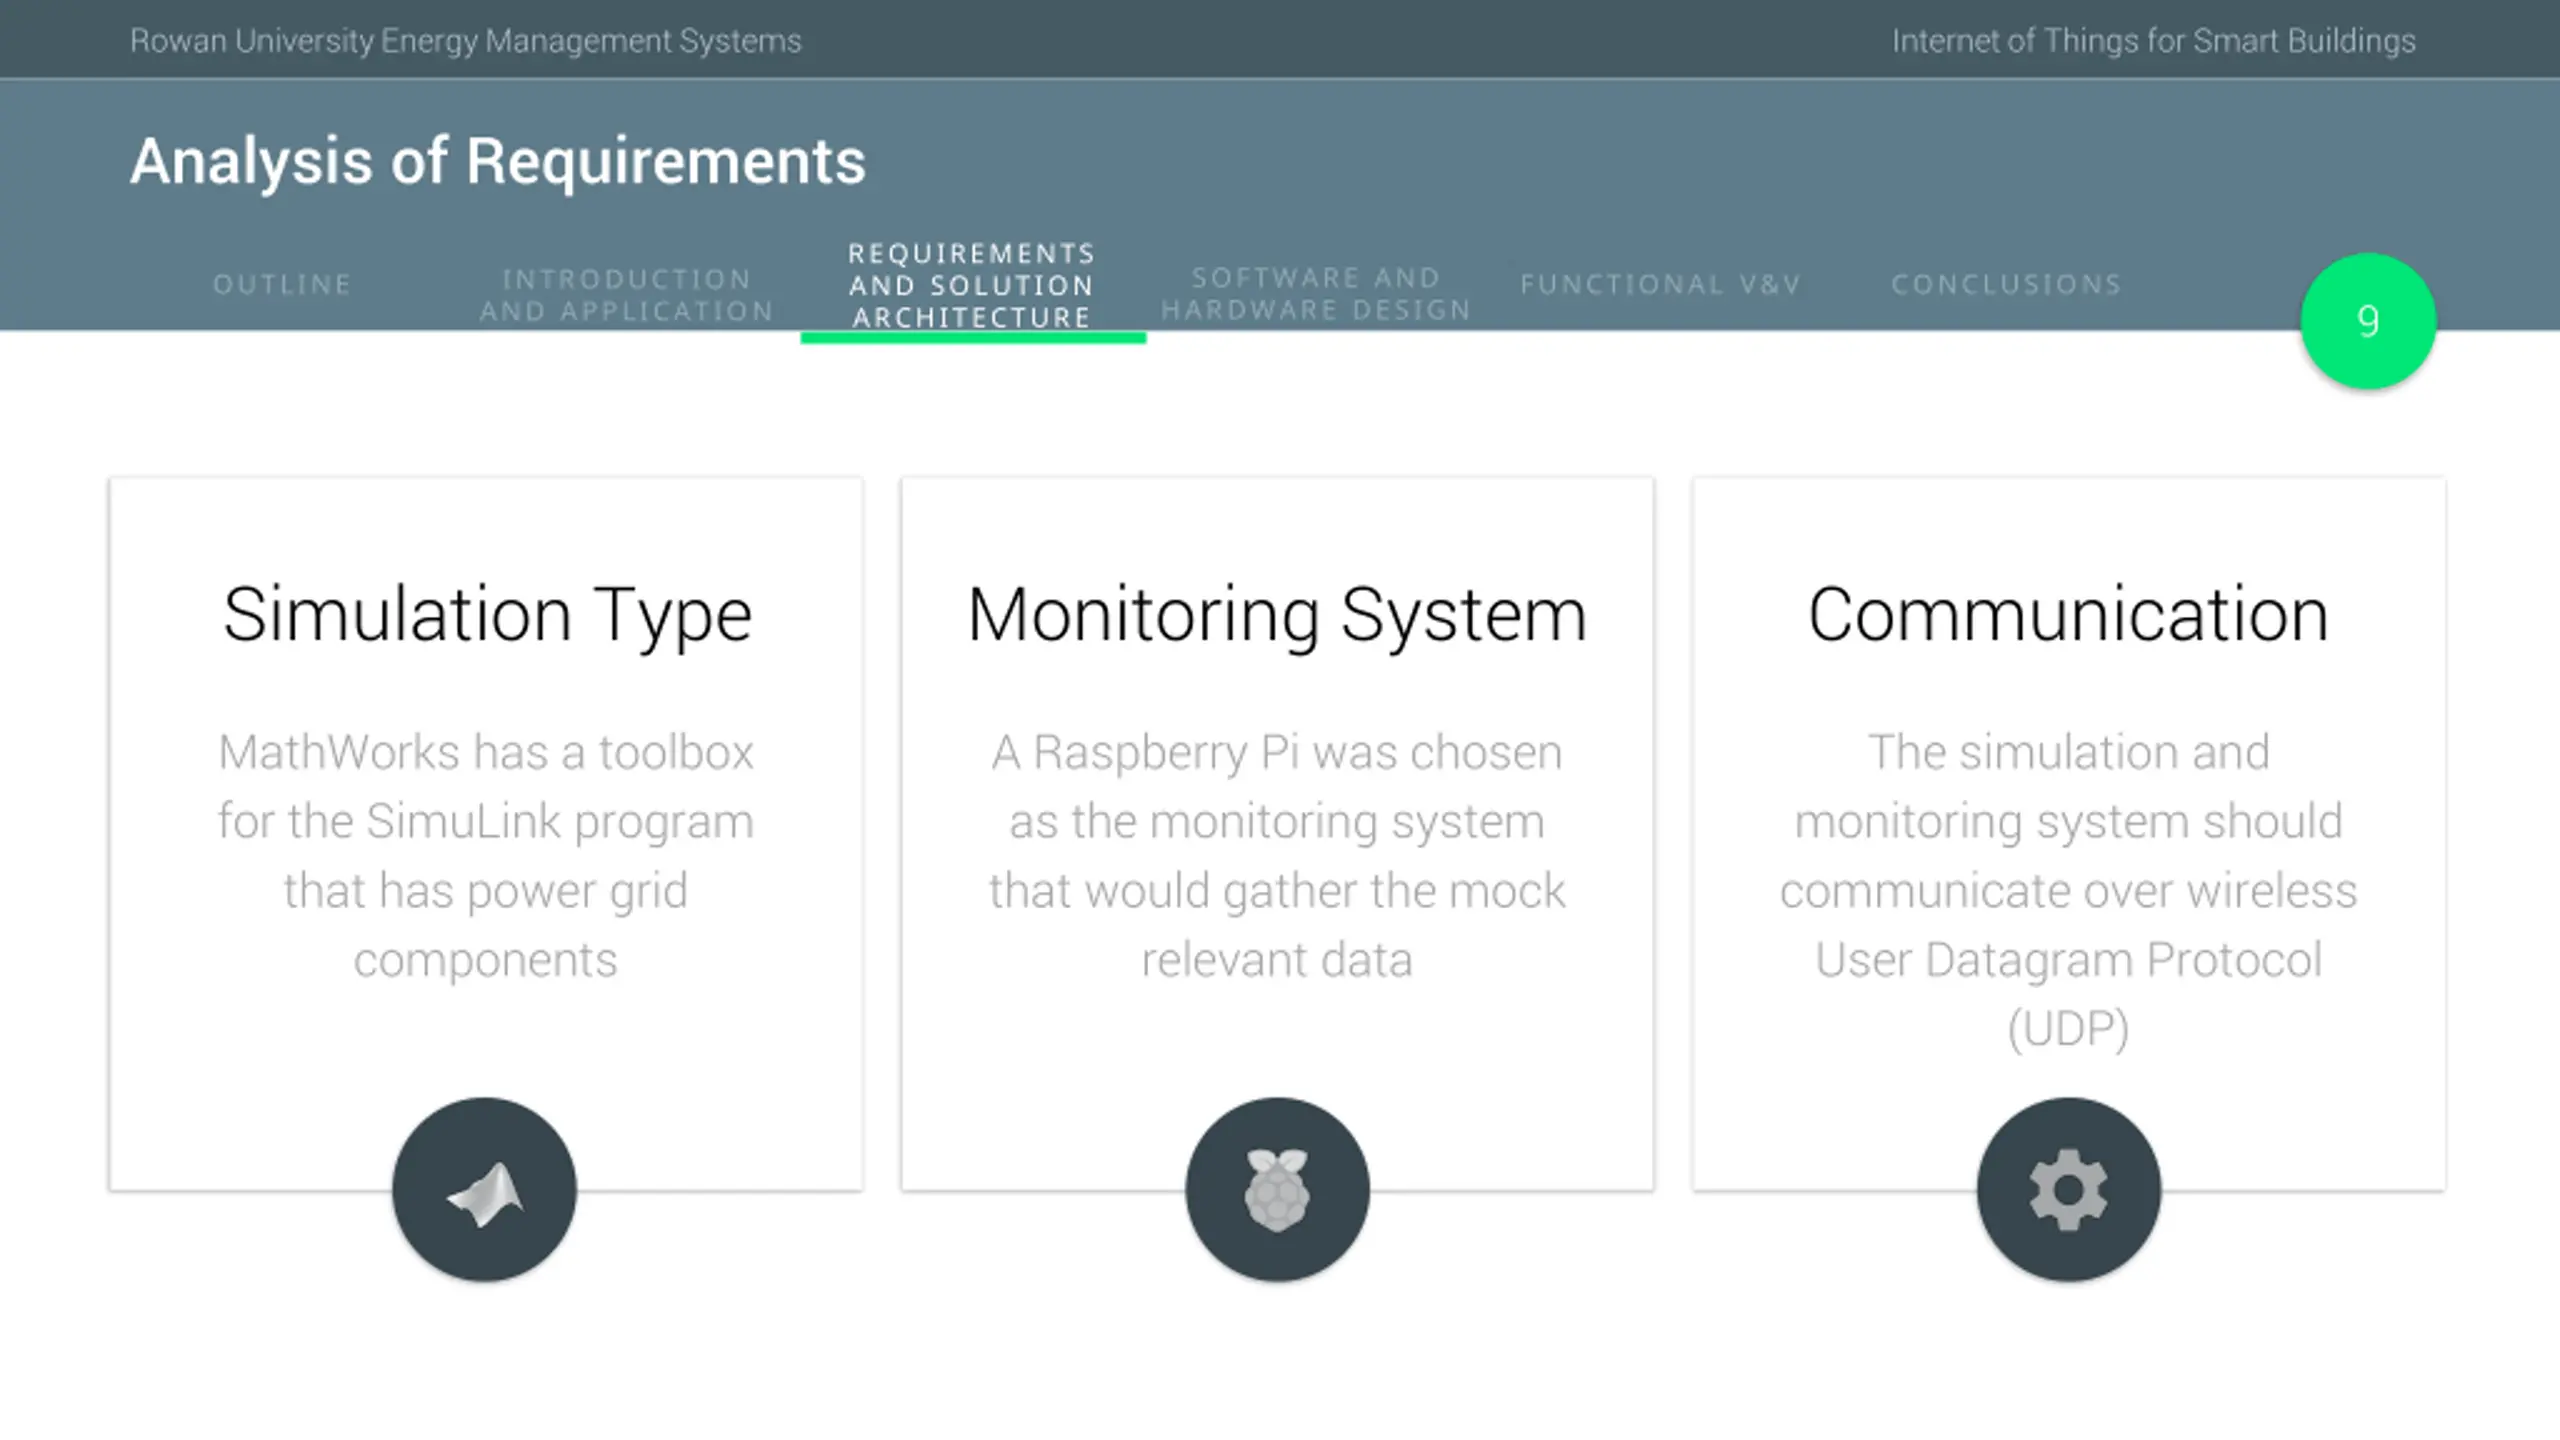Click the Simulation Type card heading
Viewport: 2560px width, 1440px height.
pyautogui.click(x=487, y=615)
